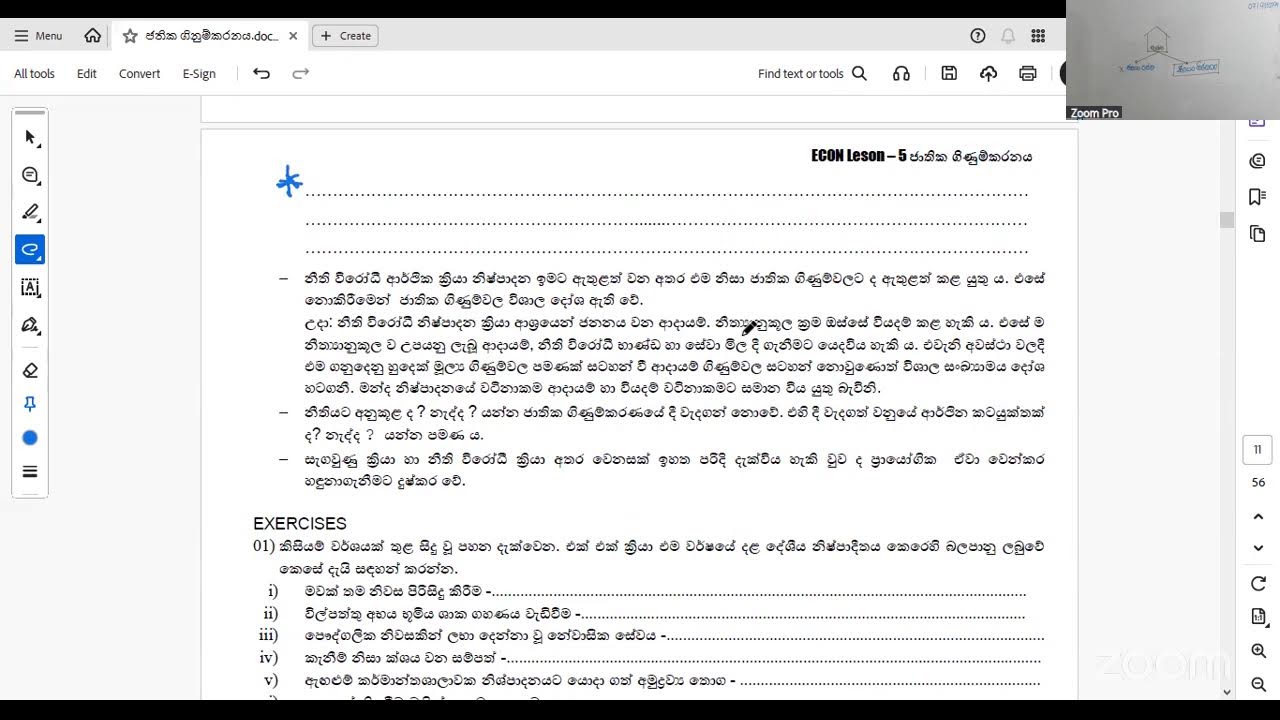The width and height of the screenshot is (1280, 720).
Task: Upload document to cloud
Action: tap(988, 73)
